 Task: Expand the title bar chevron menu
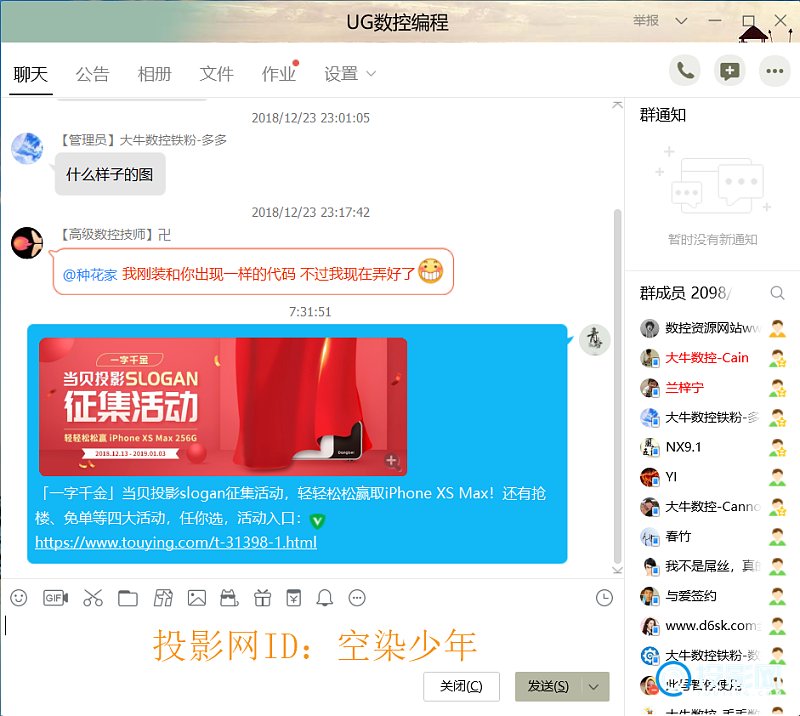click(681, 21)
